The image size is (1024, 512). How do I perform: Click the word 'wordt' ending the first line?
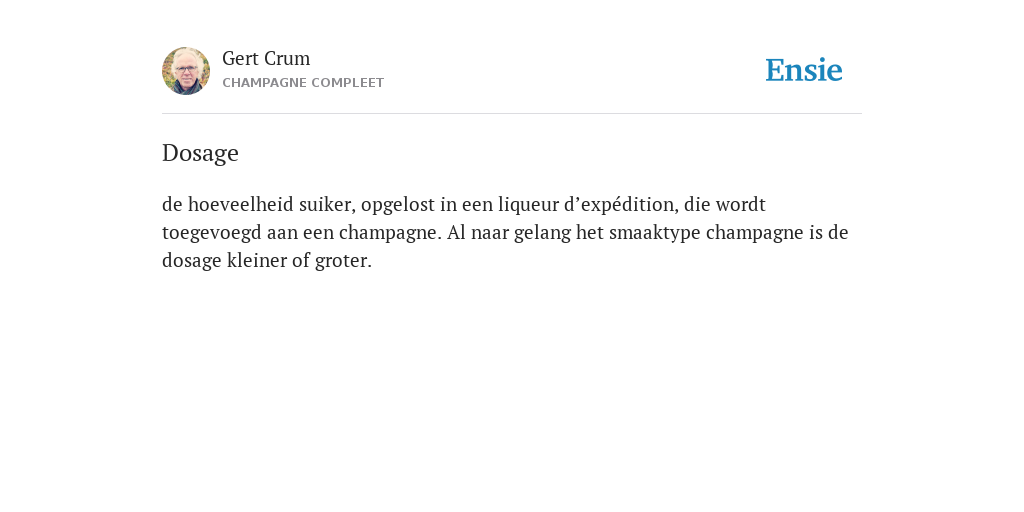(741, 205)
